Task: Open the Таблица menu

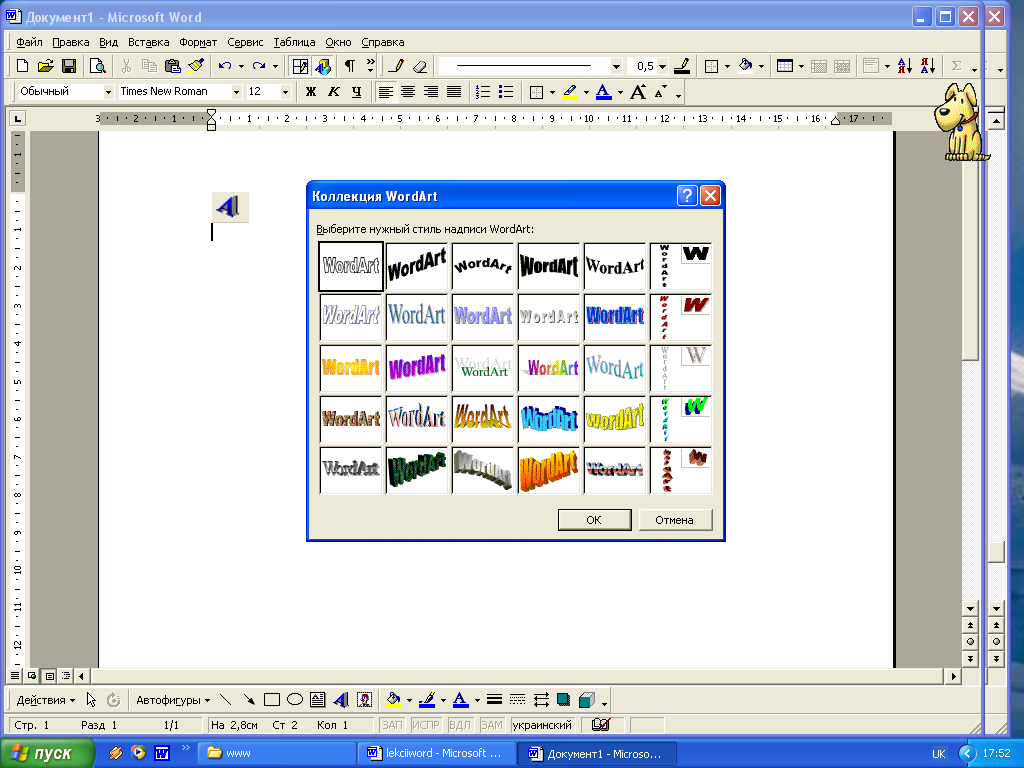Action: pos(295,42)
